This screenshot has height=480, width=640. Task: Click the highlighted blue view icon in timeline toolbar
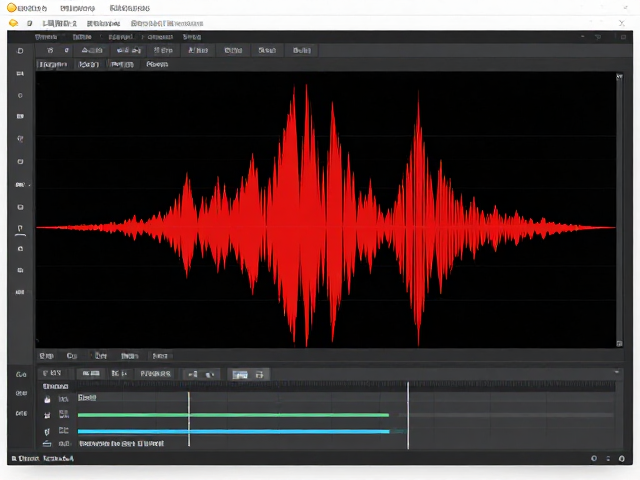click(x=240, y=375)
